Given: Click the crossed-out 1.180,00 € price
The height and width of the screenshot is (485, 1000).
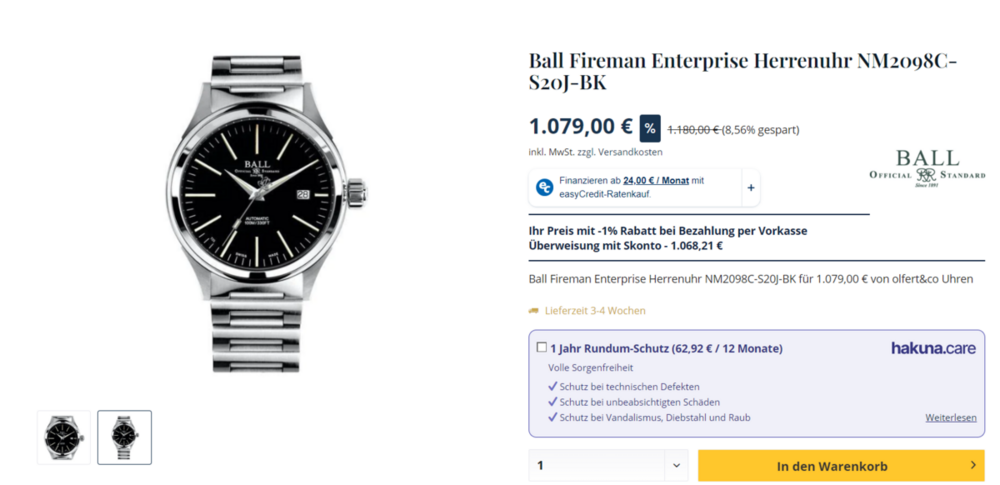Looking at the screenshot, I should click(x=693, y=129).
